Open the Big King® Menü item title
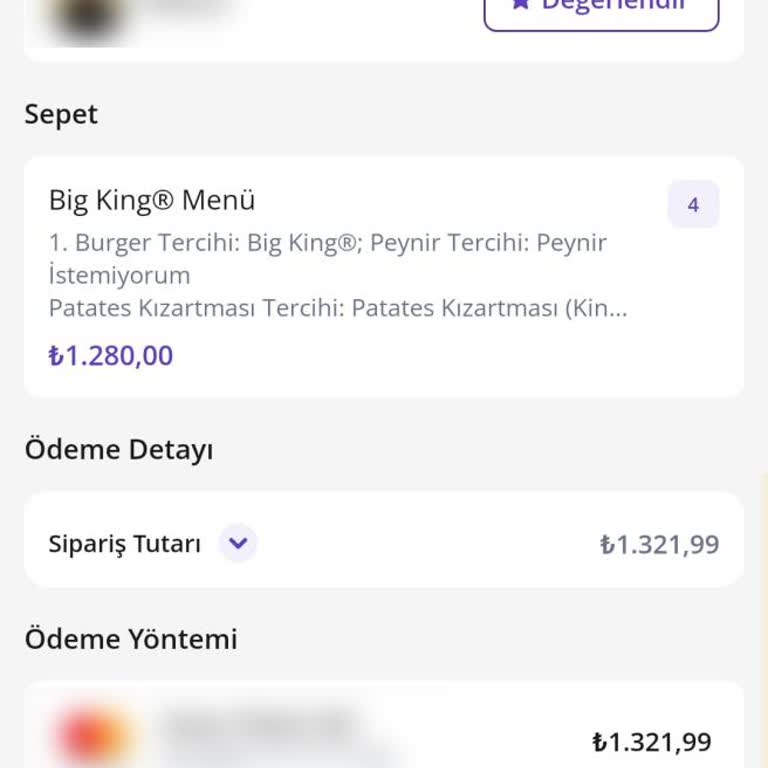The image size is (768, 768). [x=152, y=200]
